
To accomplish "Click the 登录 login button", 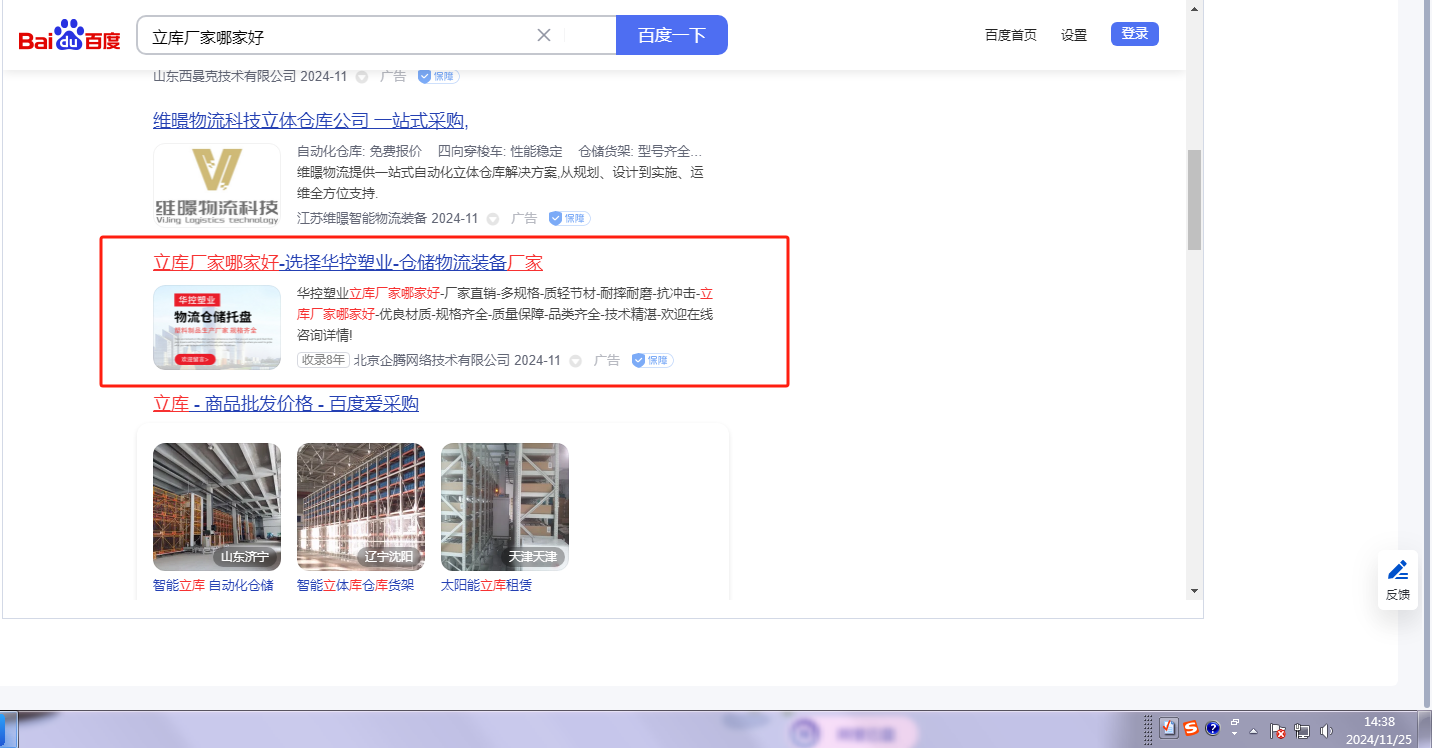I will tap(1134, 34).
